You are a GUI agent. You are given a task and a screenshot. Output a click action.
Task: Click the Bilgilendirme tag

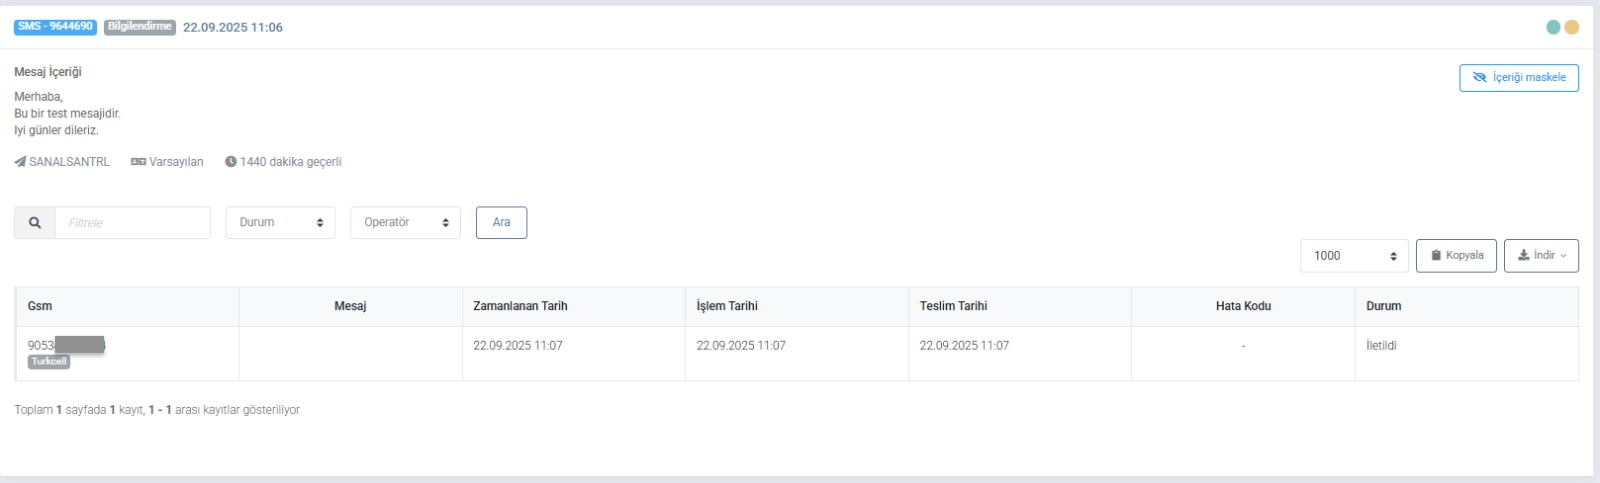point(139,27)
